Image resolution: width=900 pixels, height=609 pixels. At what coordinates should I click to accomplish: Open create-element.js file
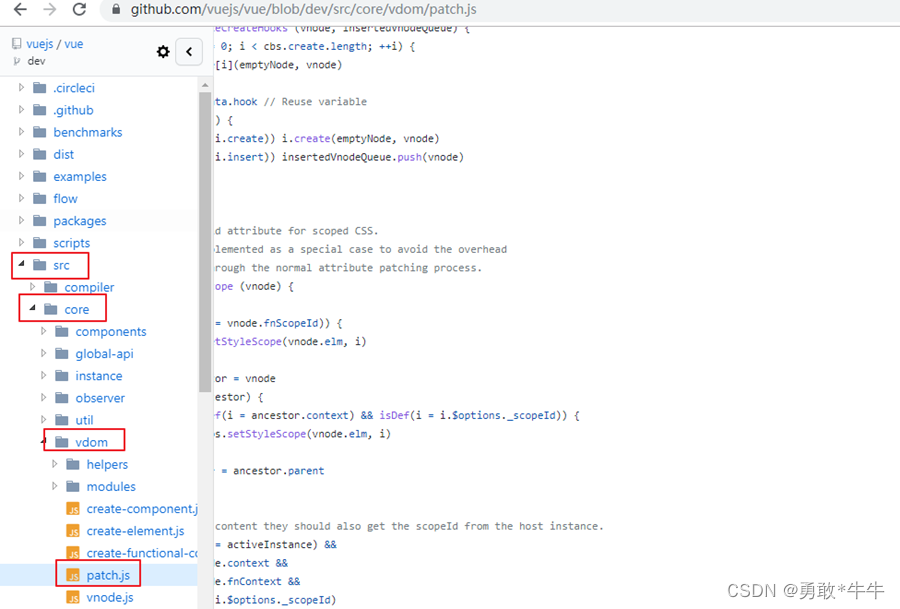pos(135,531)
